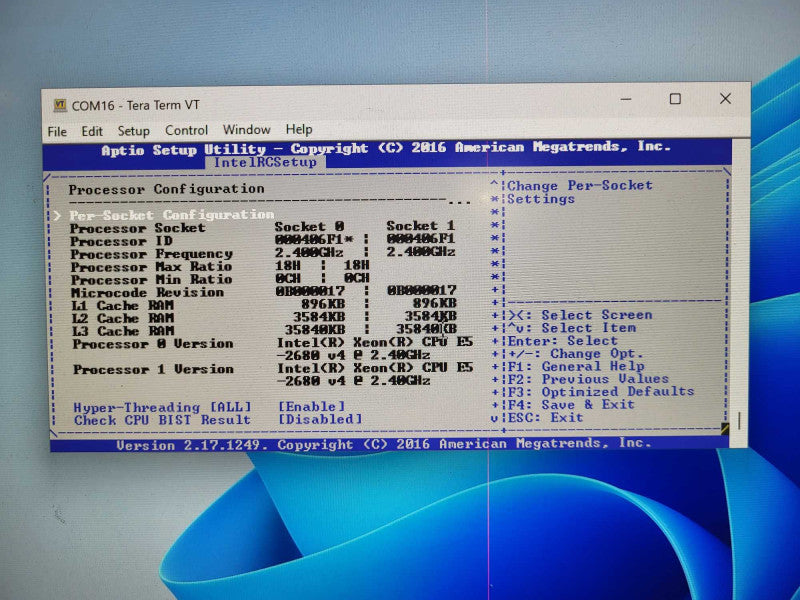
Task: Open the Setup menu
Action: click(x=134, y=131)
